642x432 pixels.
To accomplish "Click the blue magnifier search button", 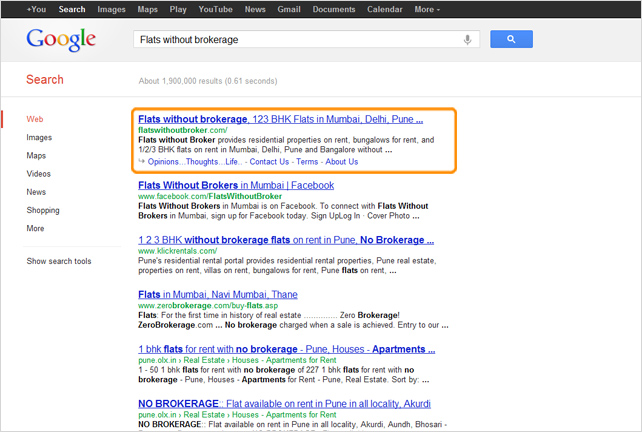I will 511,39.
